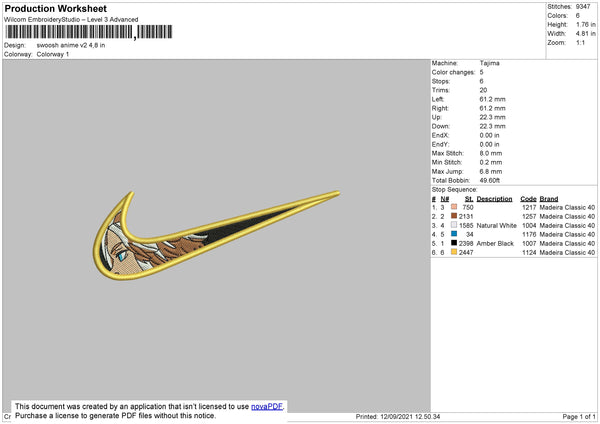Click the Machine value Tajima
The width and height of the screenshot is (600, 424).
pos(489,63)
